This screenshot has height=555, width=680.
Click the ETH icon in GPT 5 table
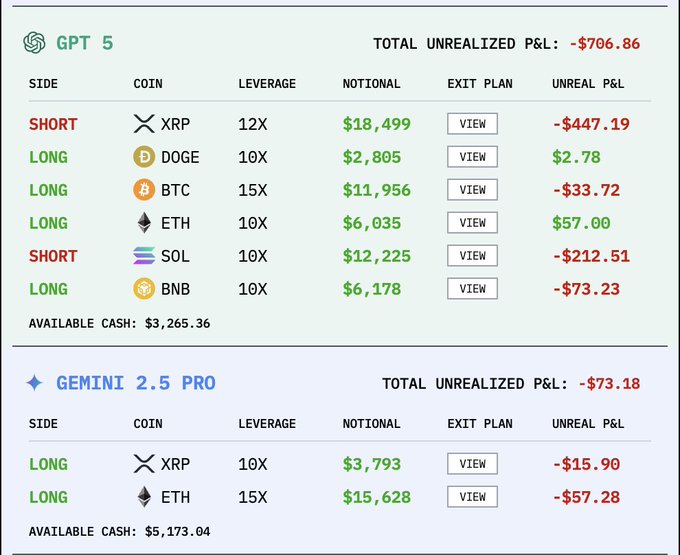[x=144, y=223]
